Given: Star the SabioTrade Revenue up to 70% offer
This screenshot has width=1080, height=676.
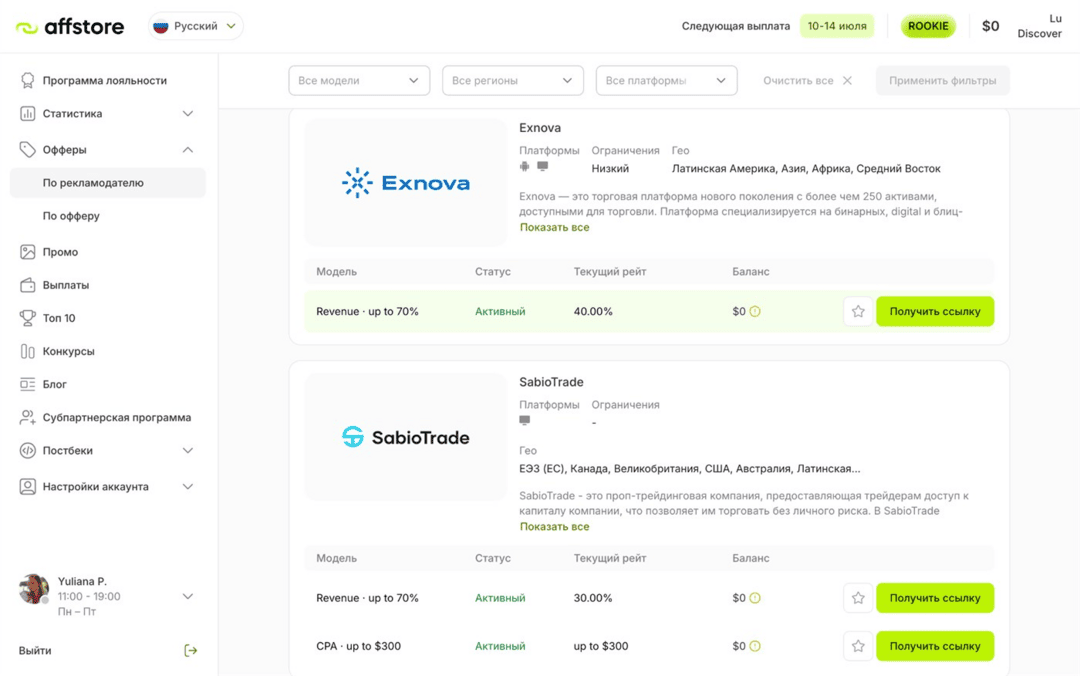Looking at the screenshot, I should coord(858,598).
